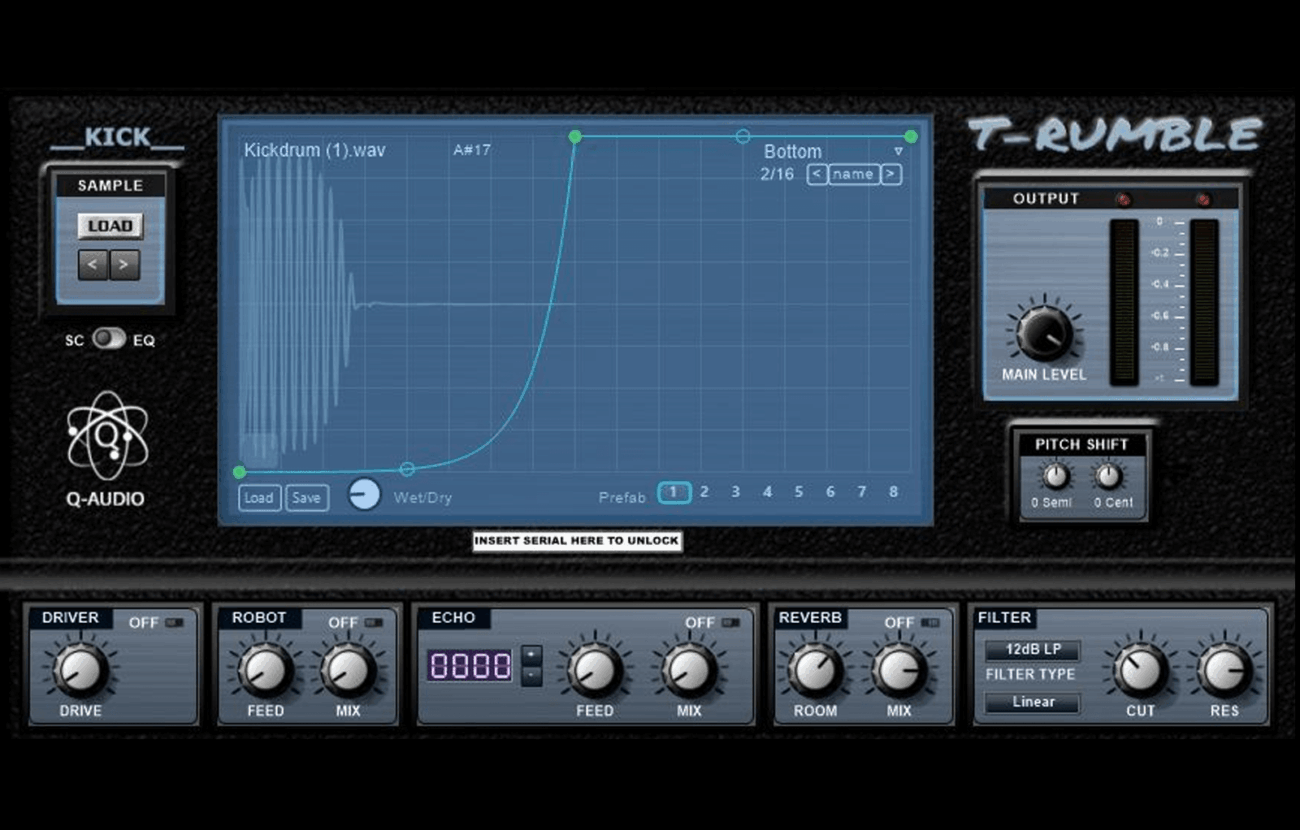This screenshot has height=830, width=1300.
Task: Select the top green envelope point at curve peak
Action: click(x=575, y=136)
